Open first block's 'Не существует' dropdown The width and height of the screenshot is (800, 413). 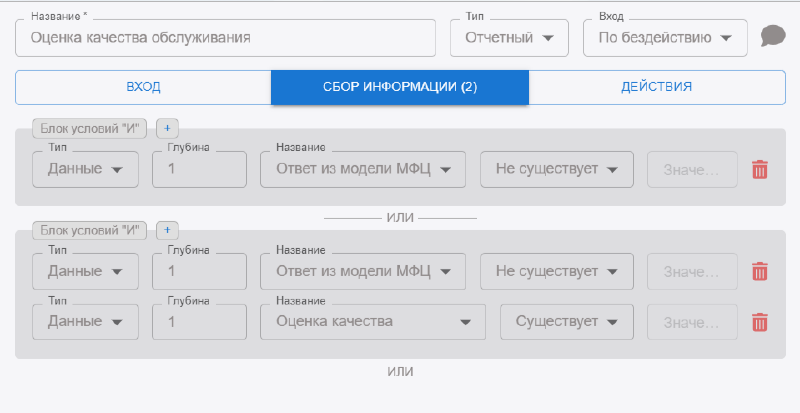tap(556, 169)
